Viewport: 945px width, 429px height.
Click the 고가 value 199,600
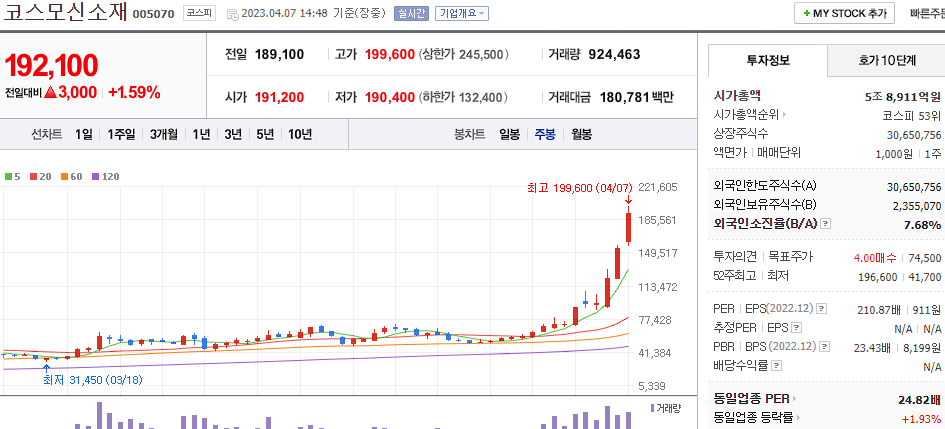click(389, 55)
